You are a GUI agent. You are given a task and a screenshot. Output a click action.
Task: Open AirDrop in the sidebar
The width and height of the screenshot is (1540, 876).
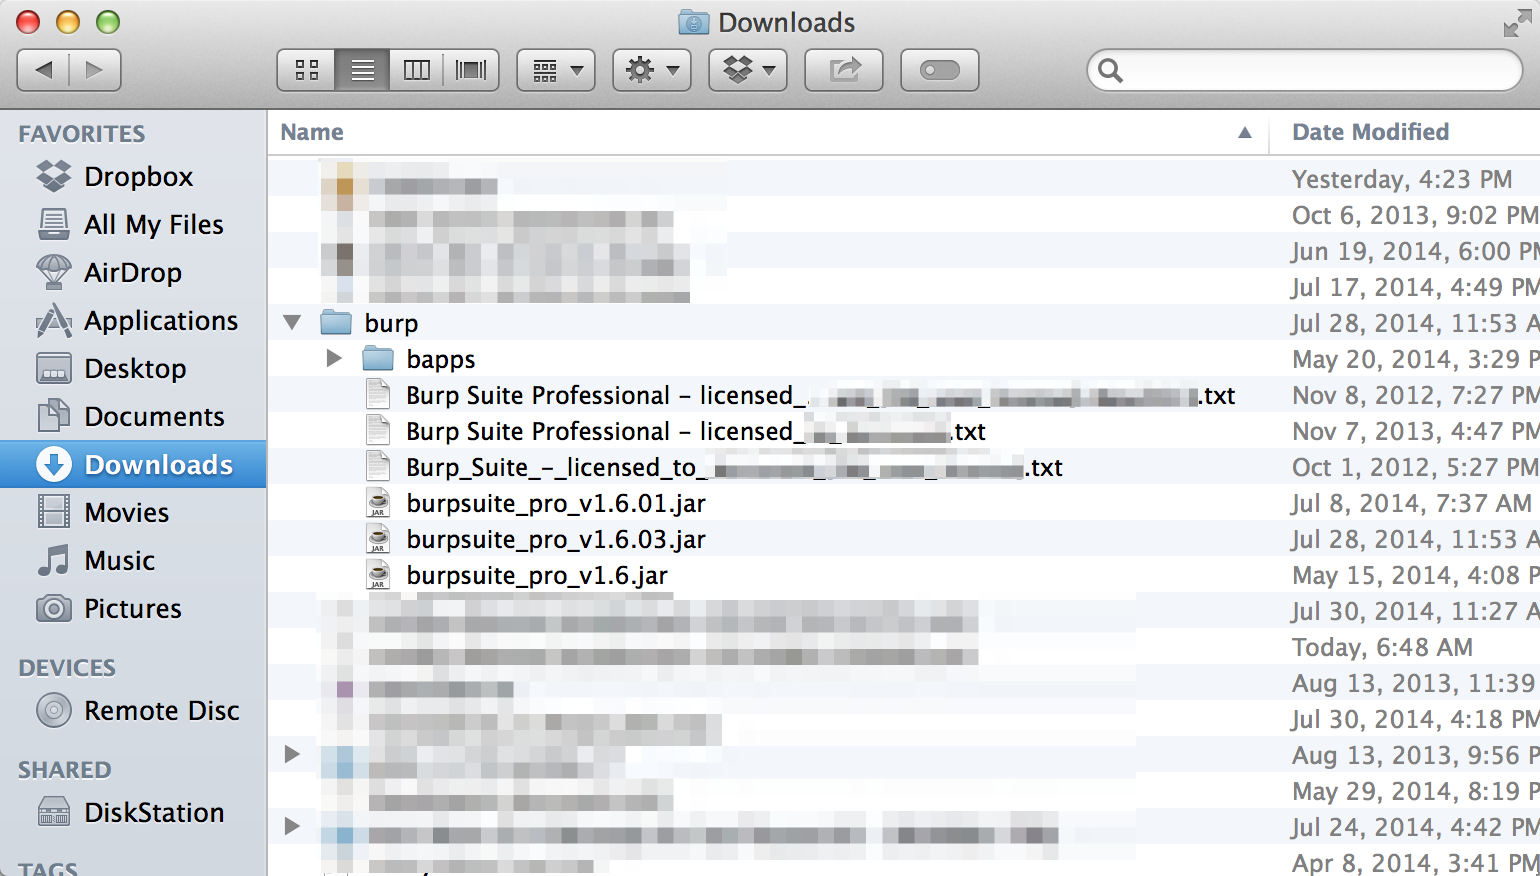[x=132, y=273]
